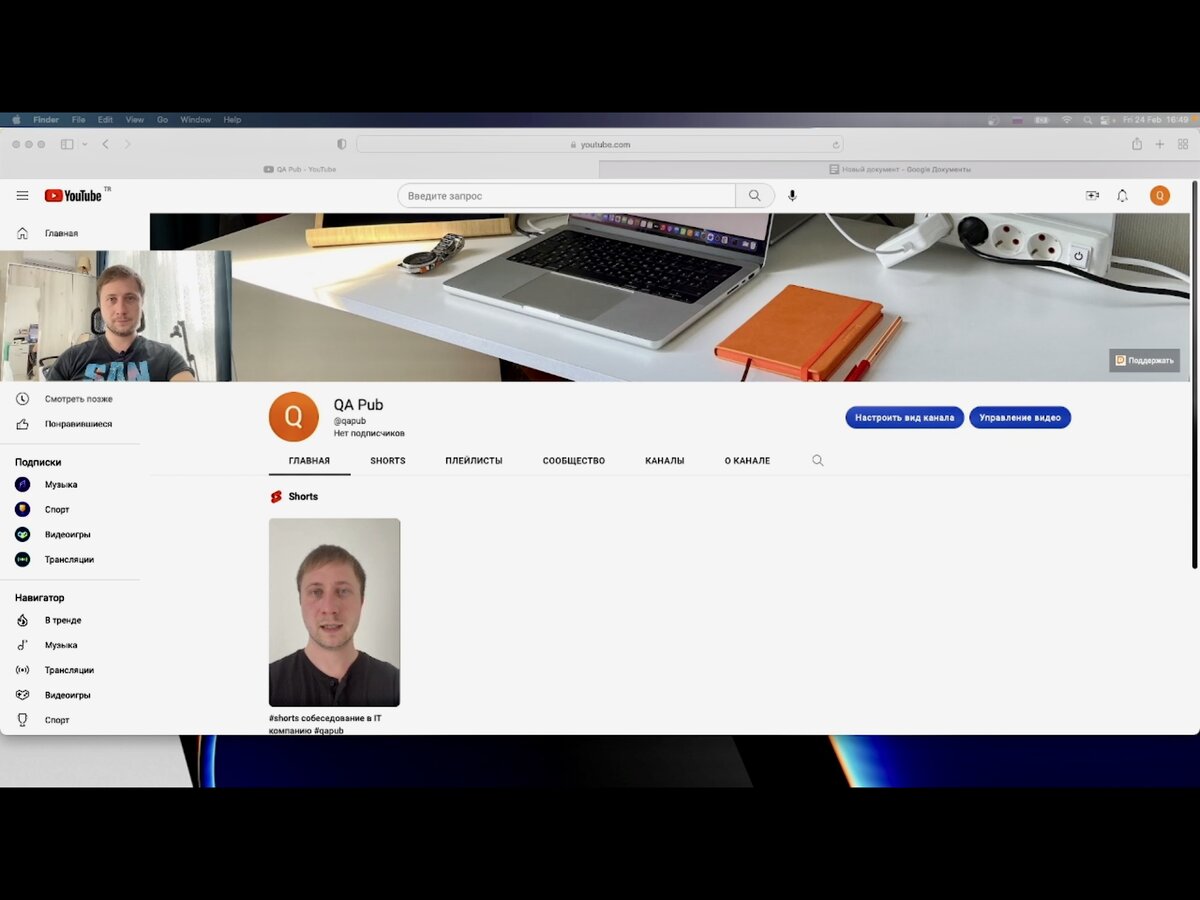Click the youtube.com address bar
The image size is (1200, 900).
(x=600, y=144)
